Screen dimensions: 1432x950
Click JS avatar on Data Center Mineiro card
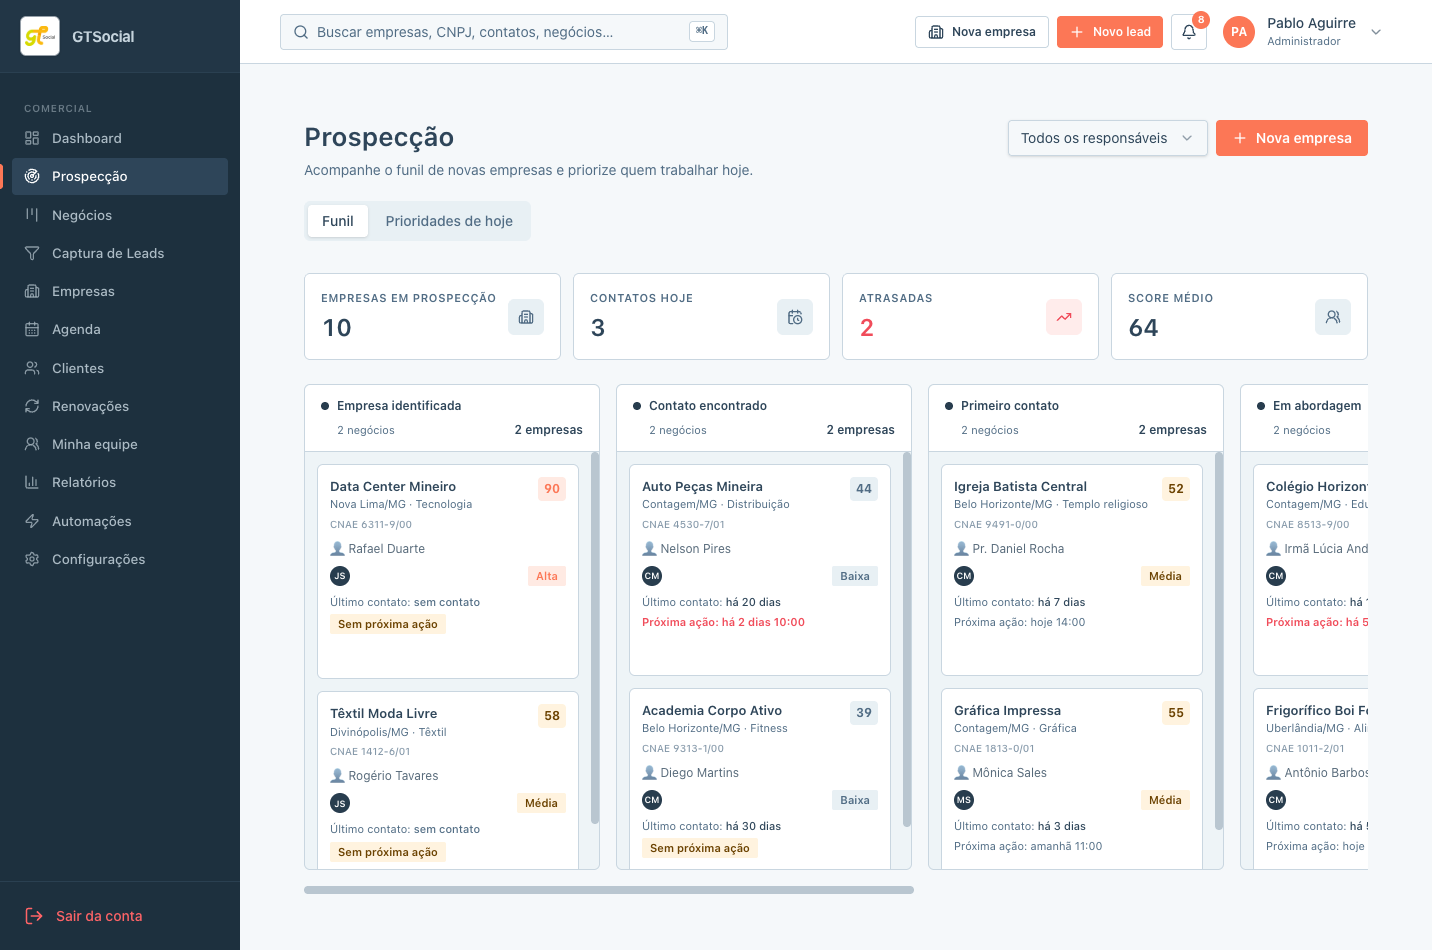point(340,576)
